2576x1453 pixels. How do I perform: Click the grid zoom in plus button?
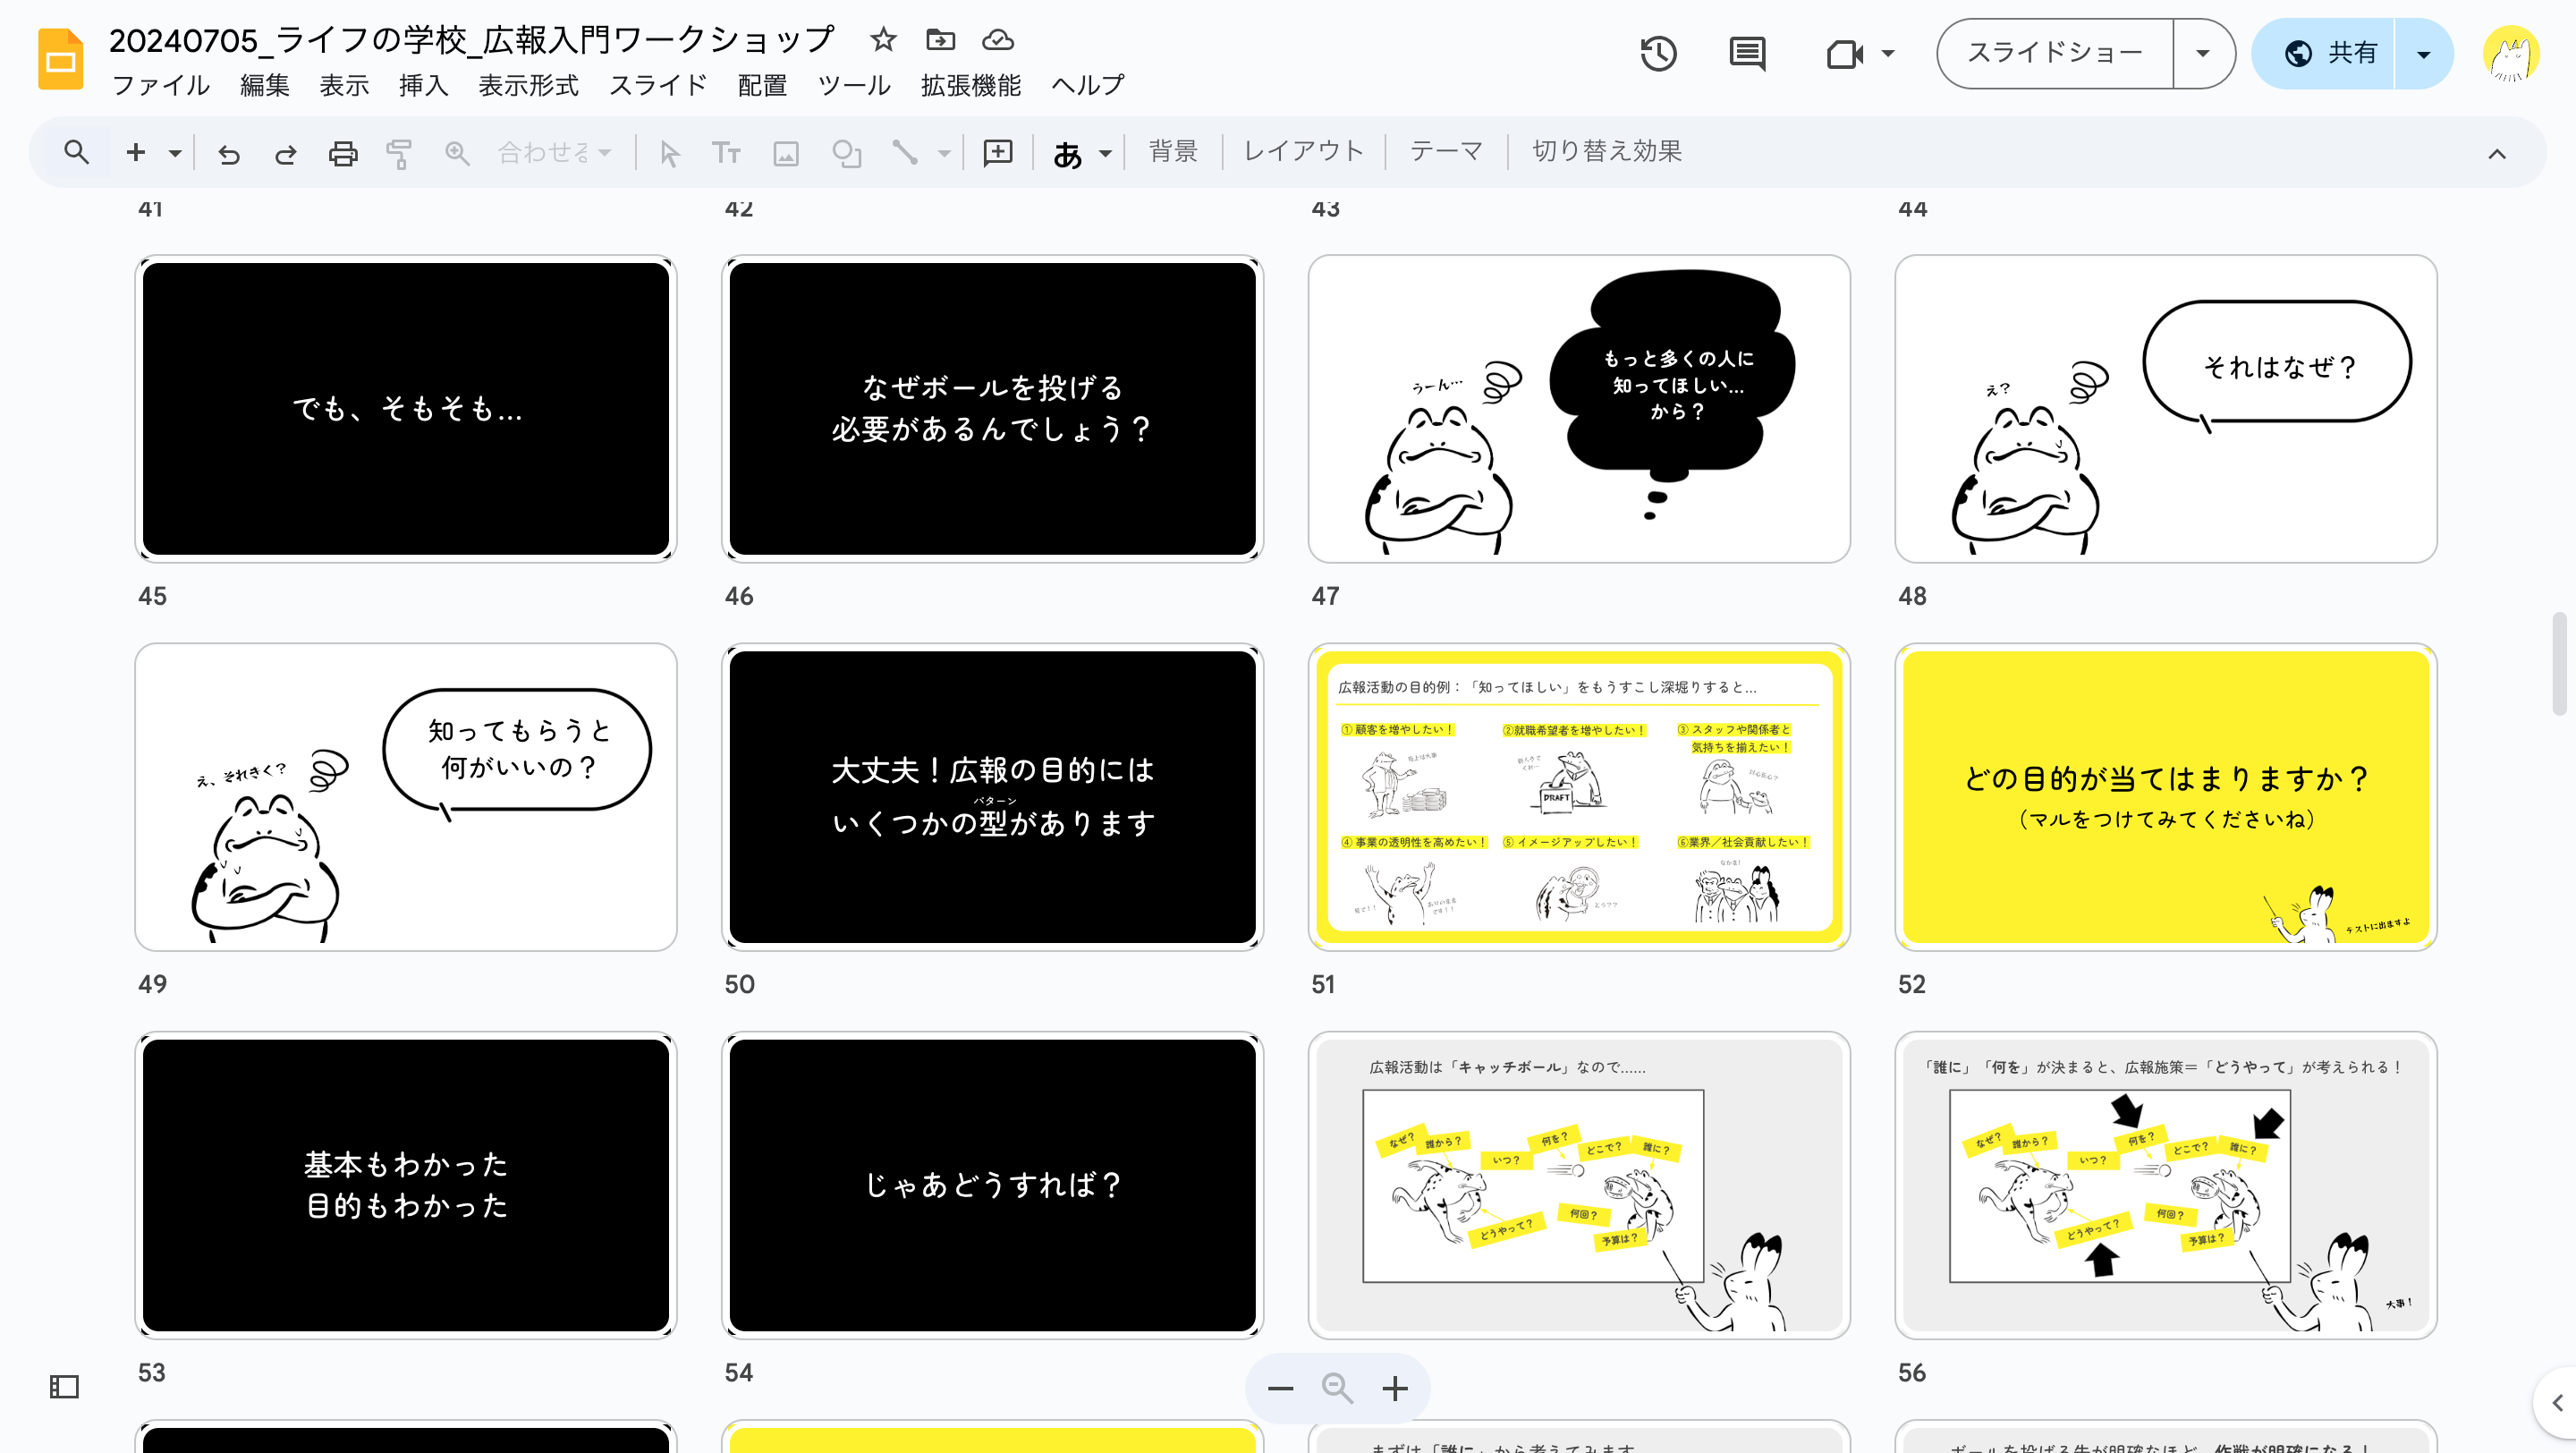(1395, 1389)
